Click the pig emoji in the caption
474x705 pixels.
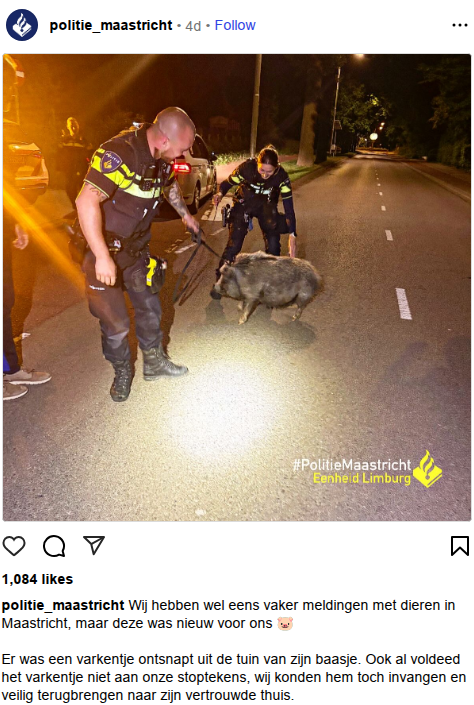pos(285,624)
